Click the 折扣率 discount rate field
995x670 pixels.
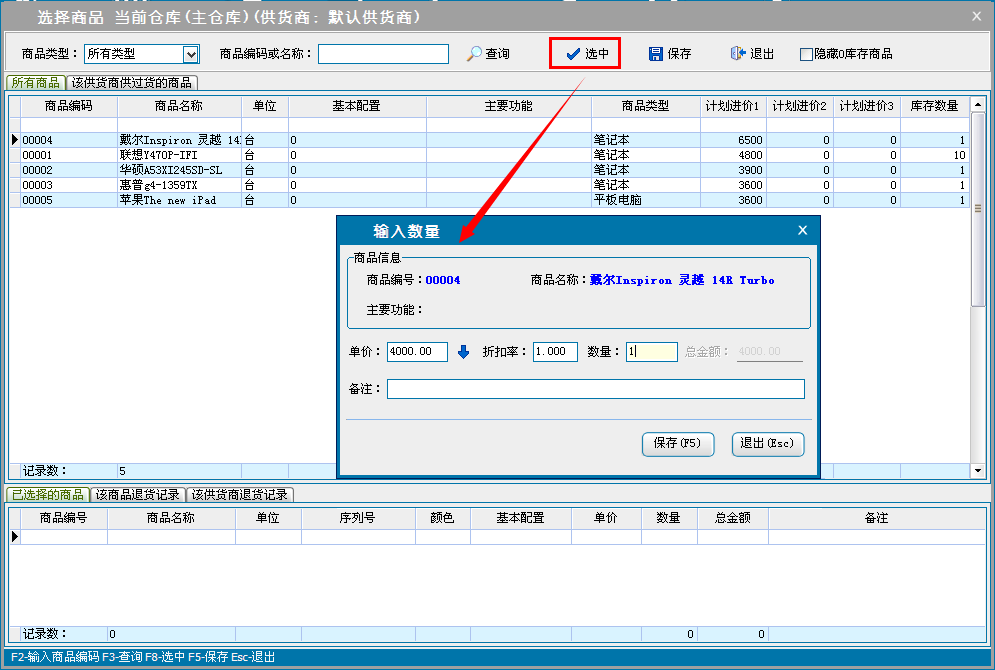pos(555,352)
